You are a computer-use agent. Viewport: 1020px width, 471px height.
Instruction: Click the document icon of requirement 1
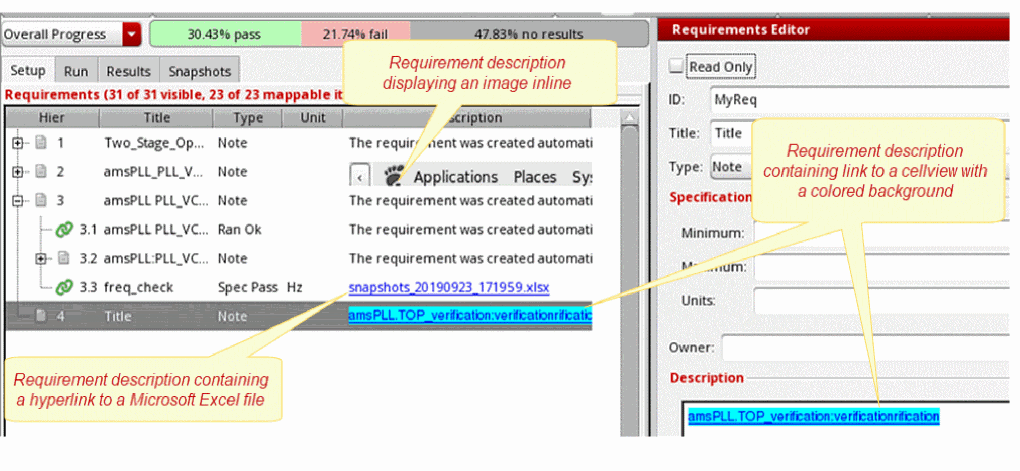pyautogui.click(x=40, y=142)
